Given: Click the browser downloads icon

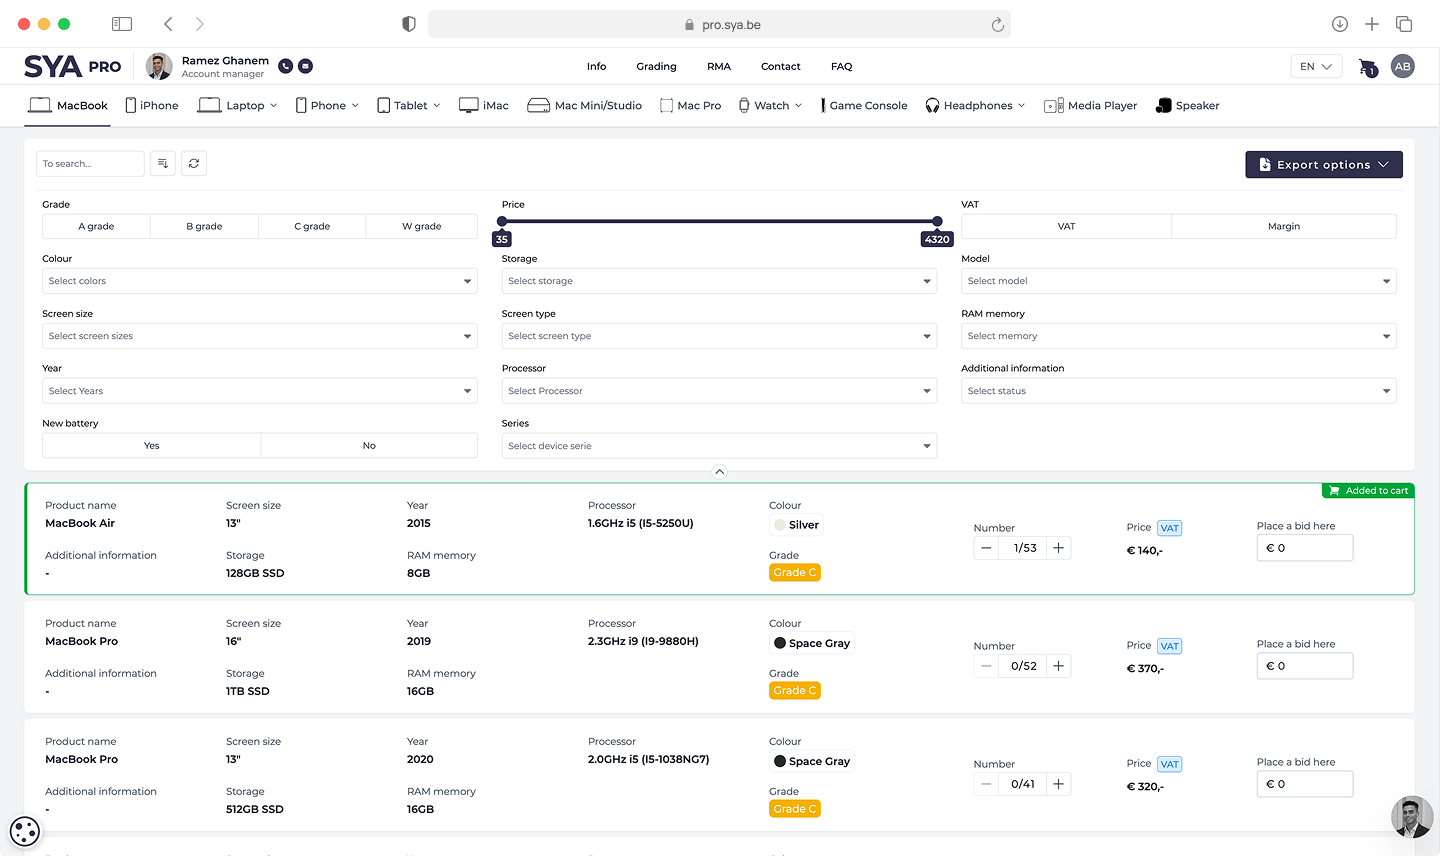Looking at the screenshot, I should (x=1340, y=24).
